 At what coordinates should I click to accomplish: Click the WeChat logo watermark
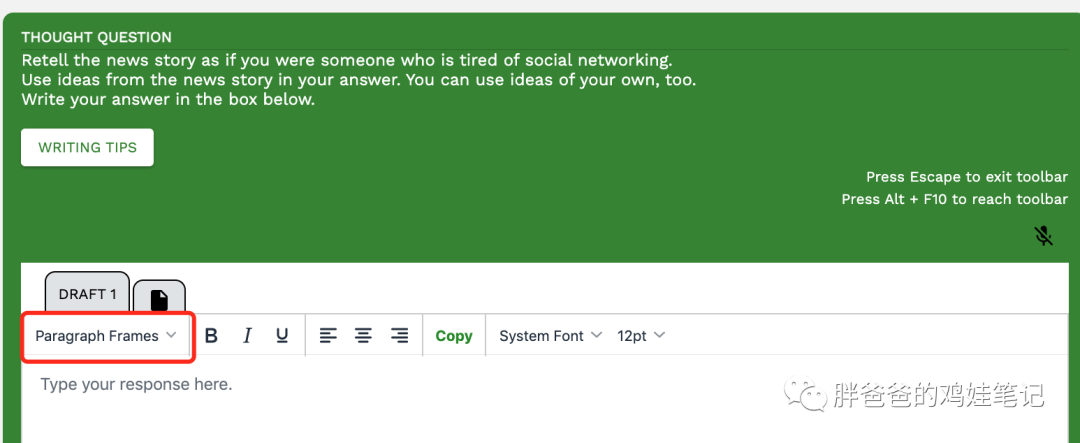pos(804,395)
